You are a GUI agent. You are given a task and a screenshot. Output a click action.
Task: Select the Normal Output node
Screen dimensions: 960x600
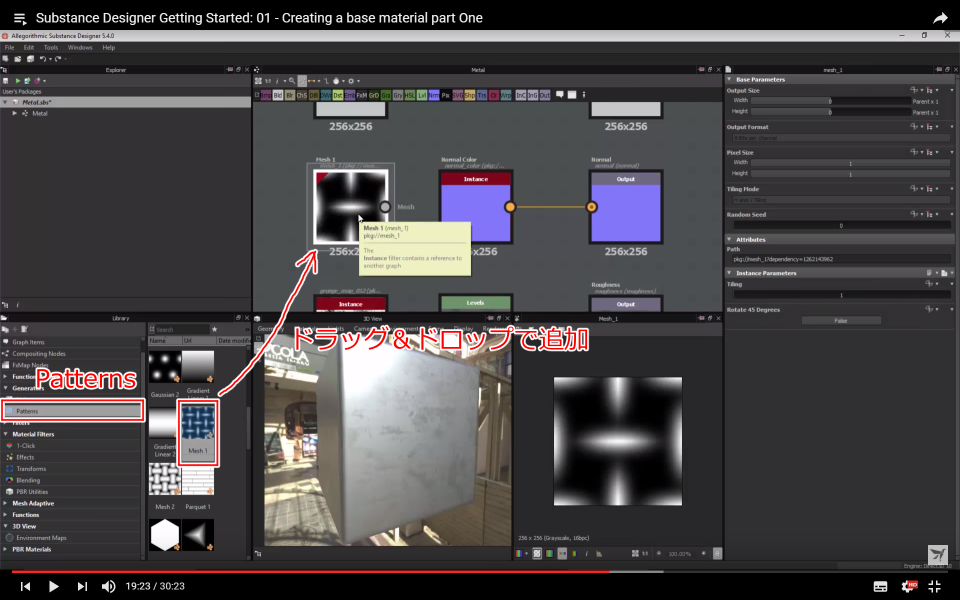pos(626,207)
